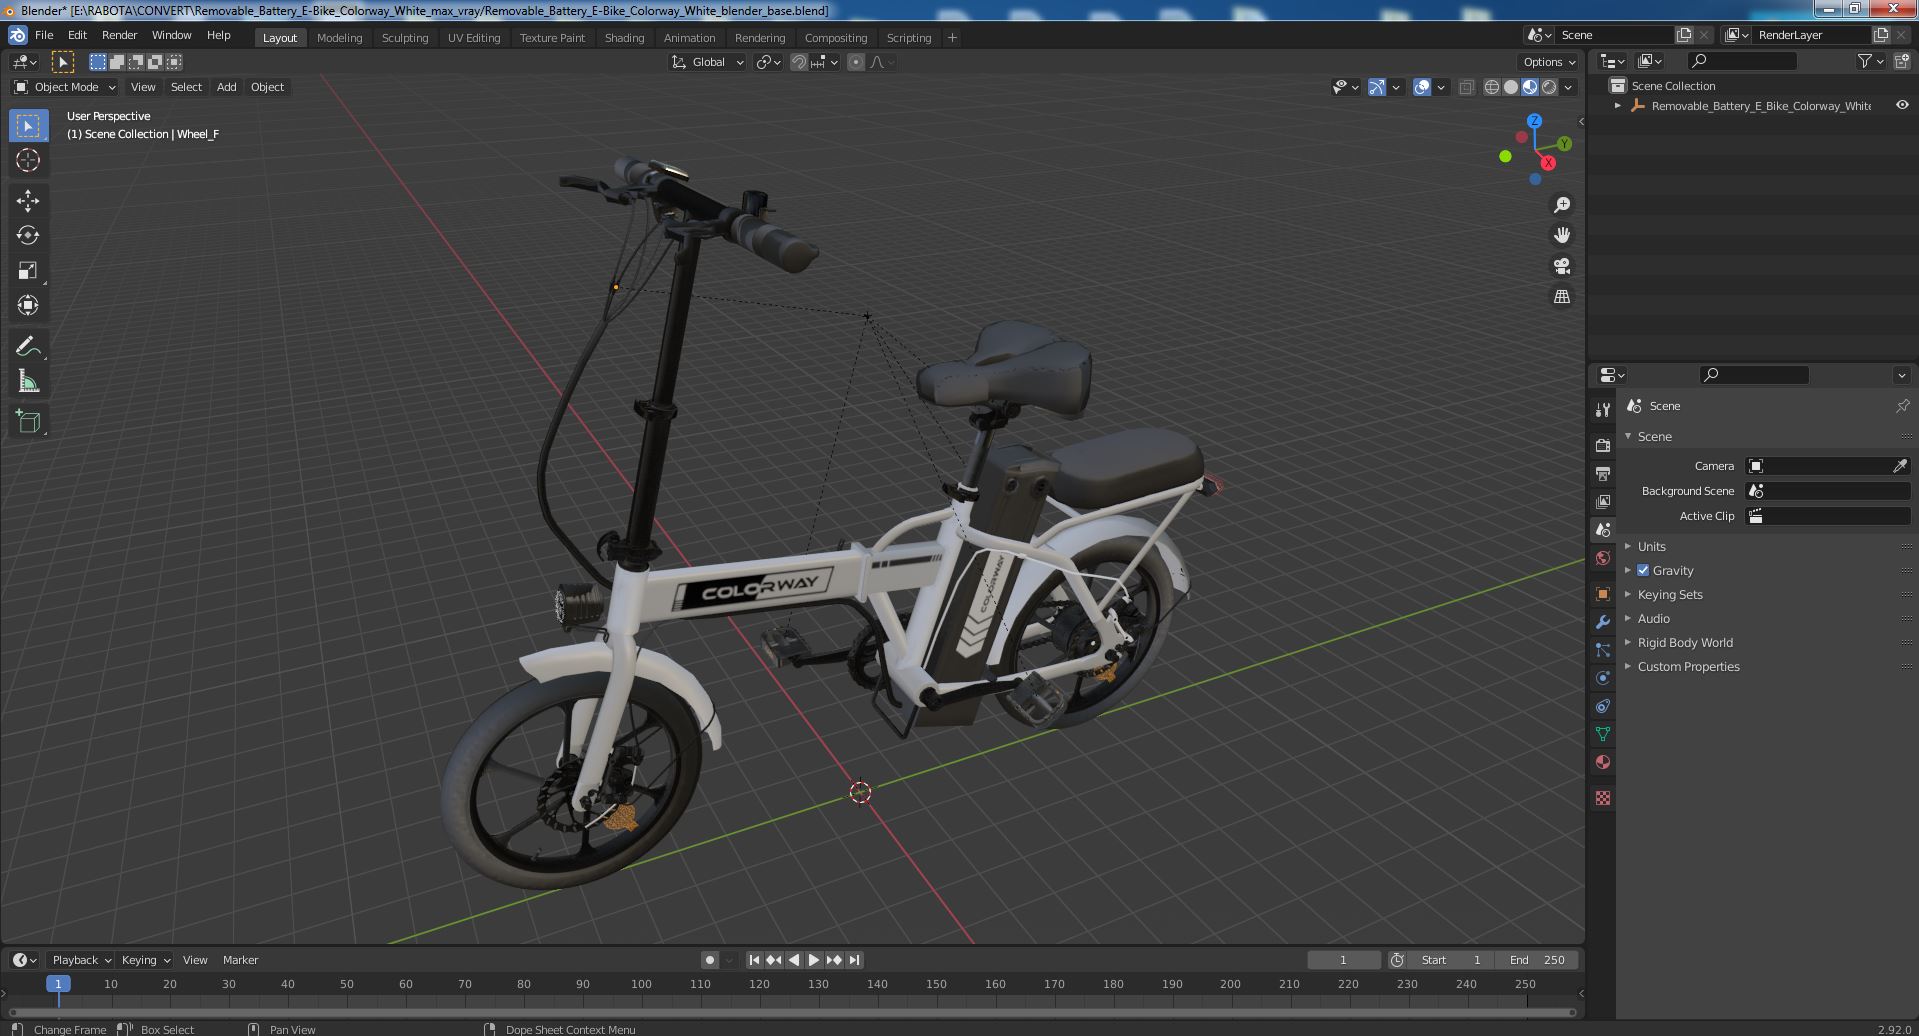Expand the Audio panel
Screen dimensions: 1919x1036
[x=1653, y=618]
